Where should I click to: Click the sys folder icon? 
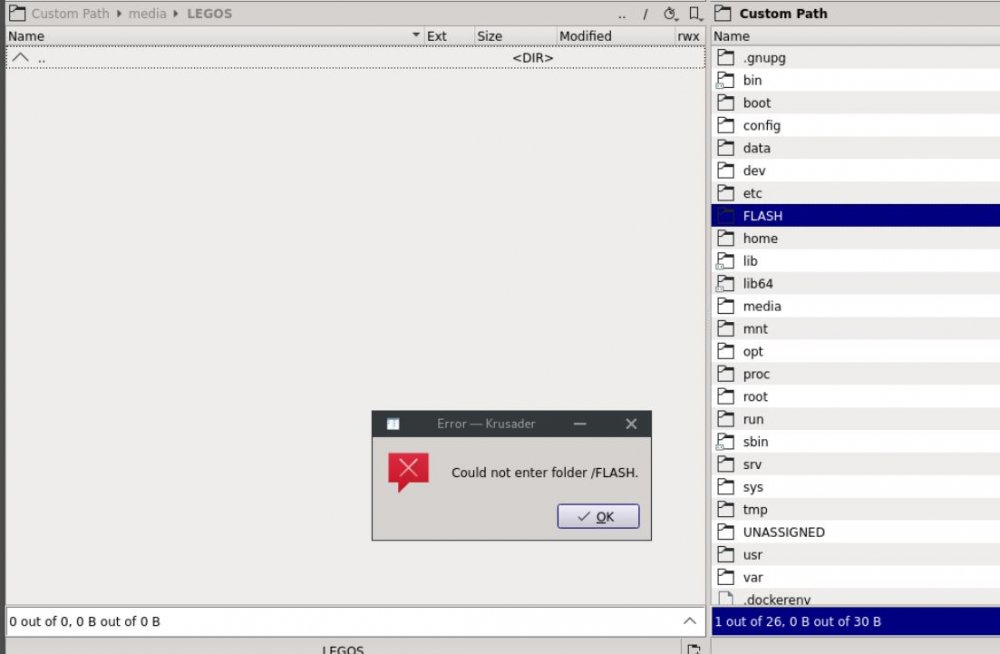725,487
